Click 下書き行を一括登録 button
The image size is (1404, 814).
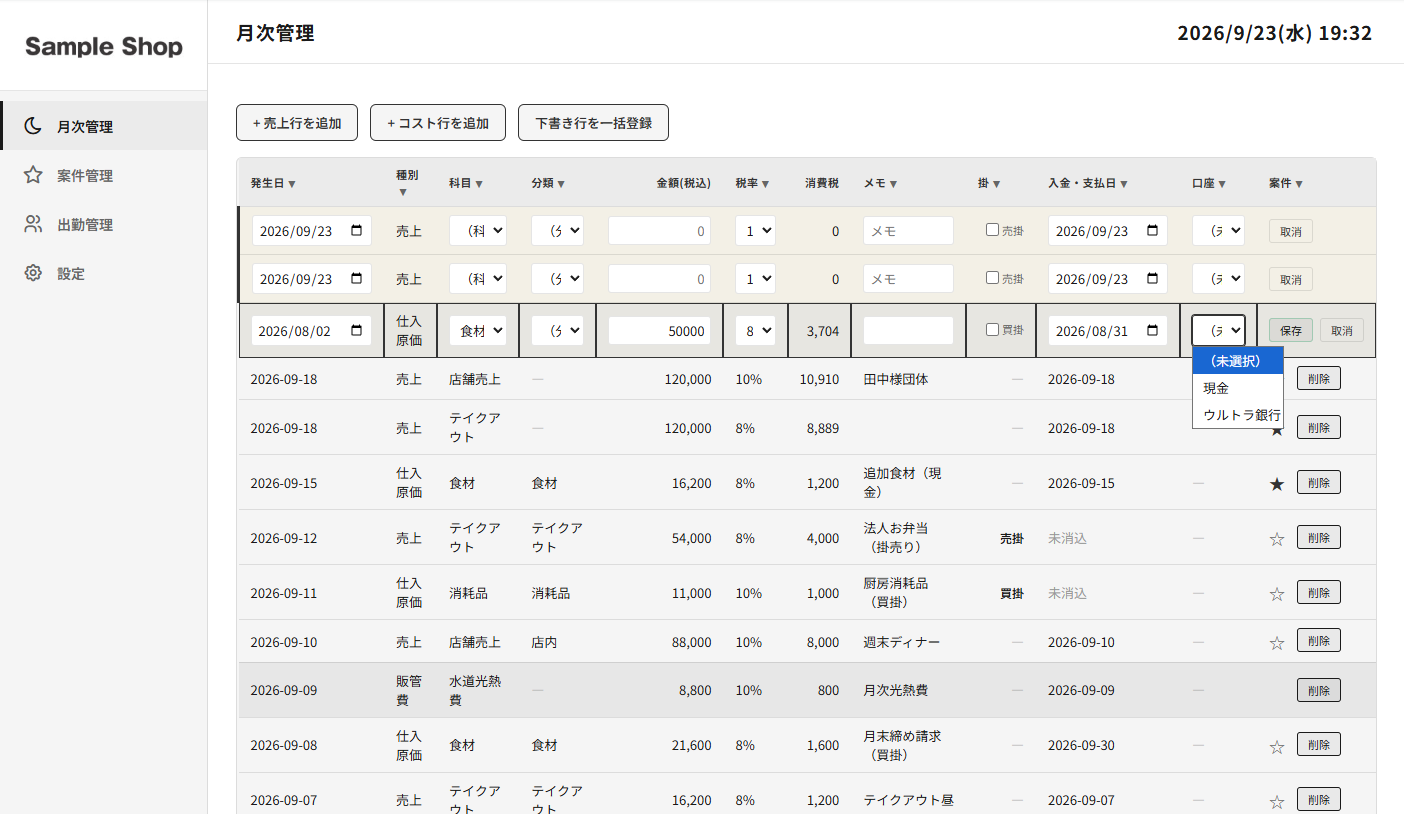(593, 123)
